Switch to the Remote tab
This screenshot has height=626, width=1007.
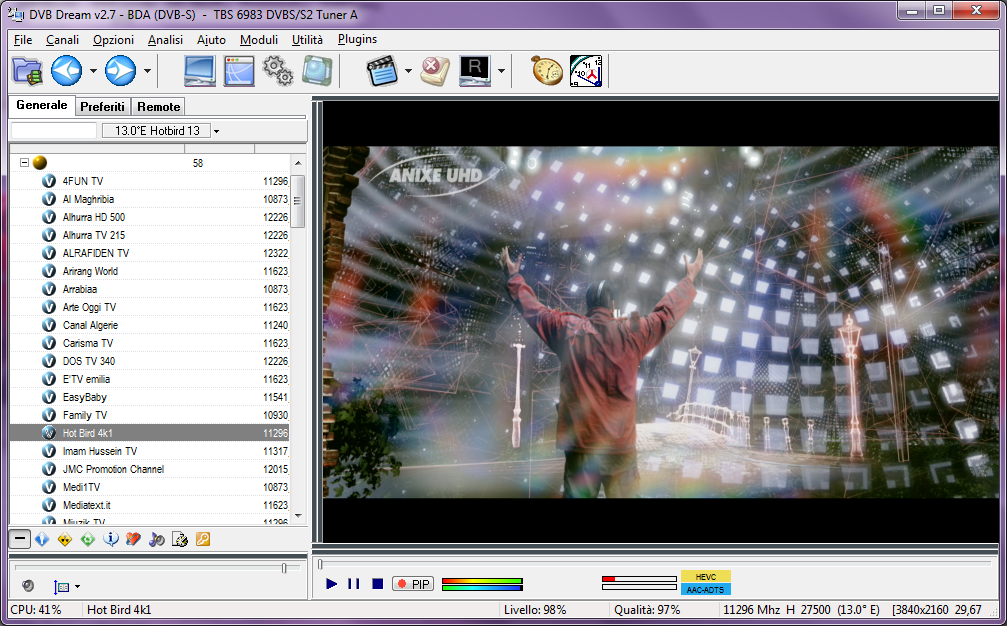click(x=159, y=107)
